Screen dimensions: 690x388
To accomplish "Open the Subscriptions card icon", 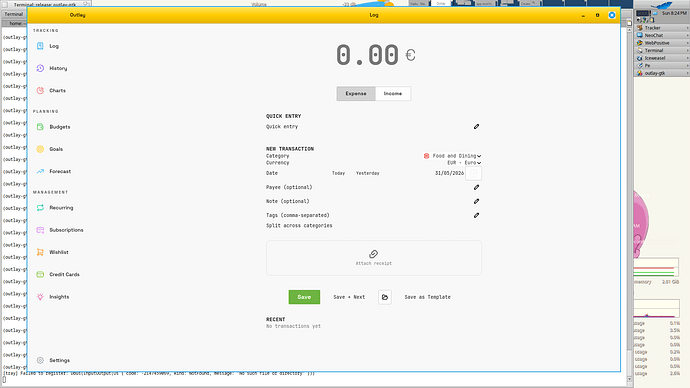I will click(40, 230).
